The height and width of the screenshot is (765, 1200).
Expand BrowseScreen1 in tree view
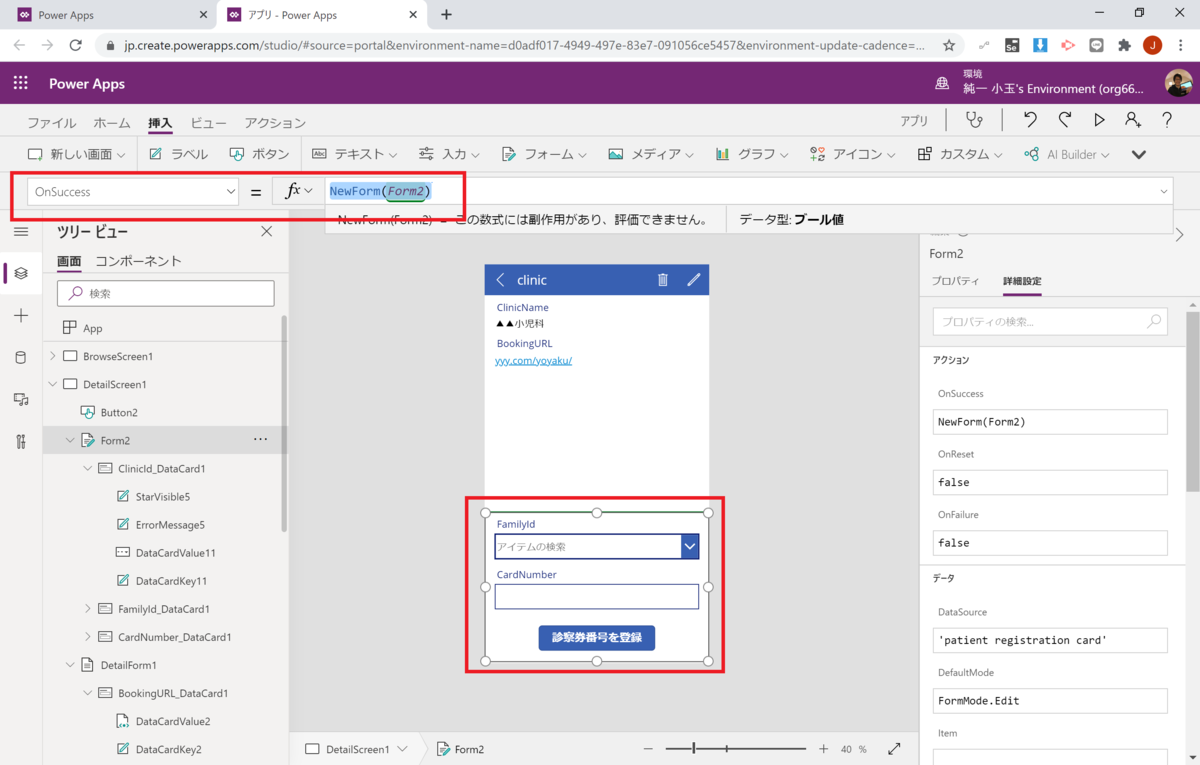pyautogui.click(x=53, y=356)
